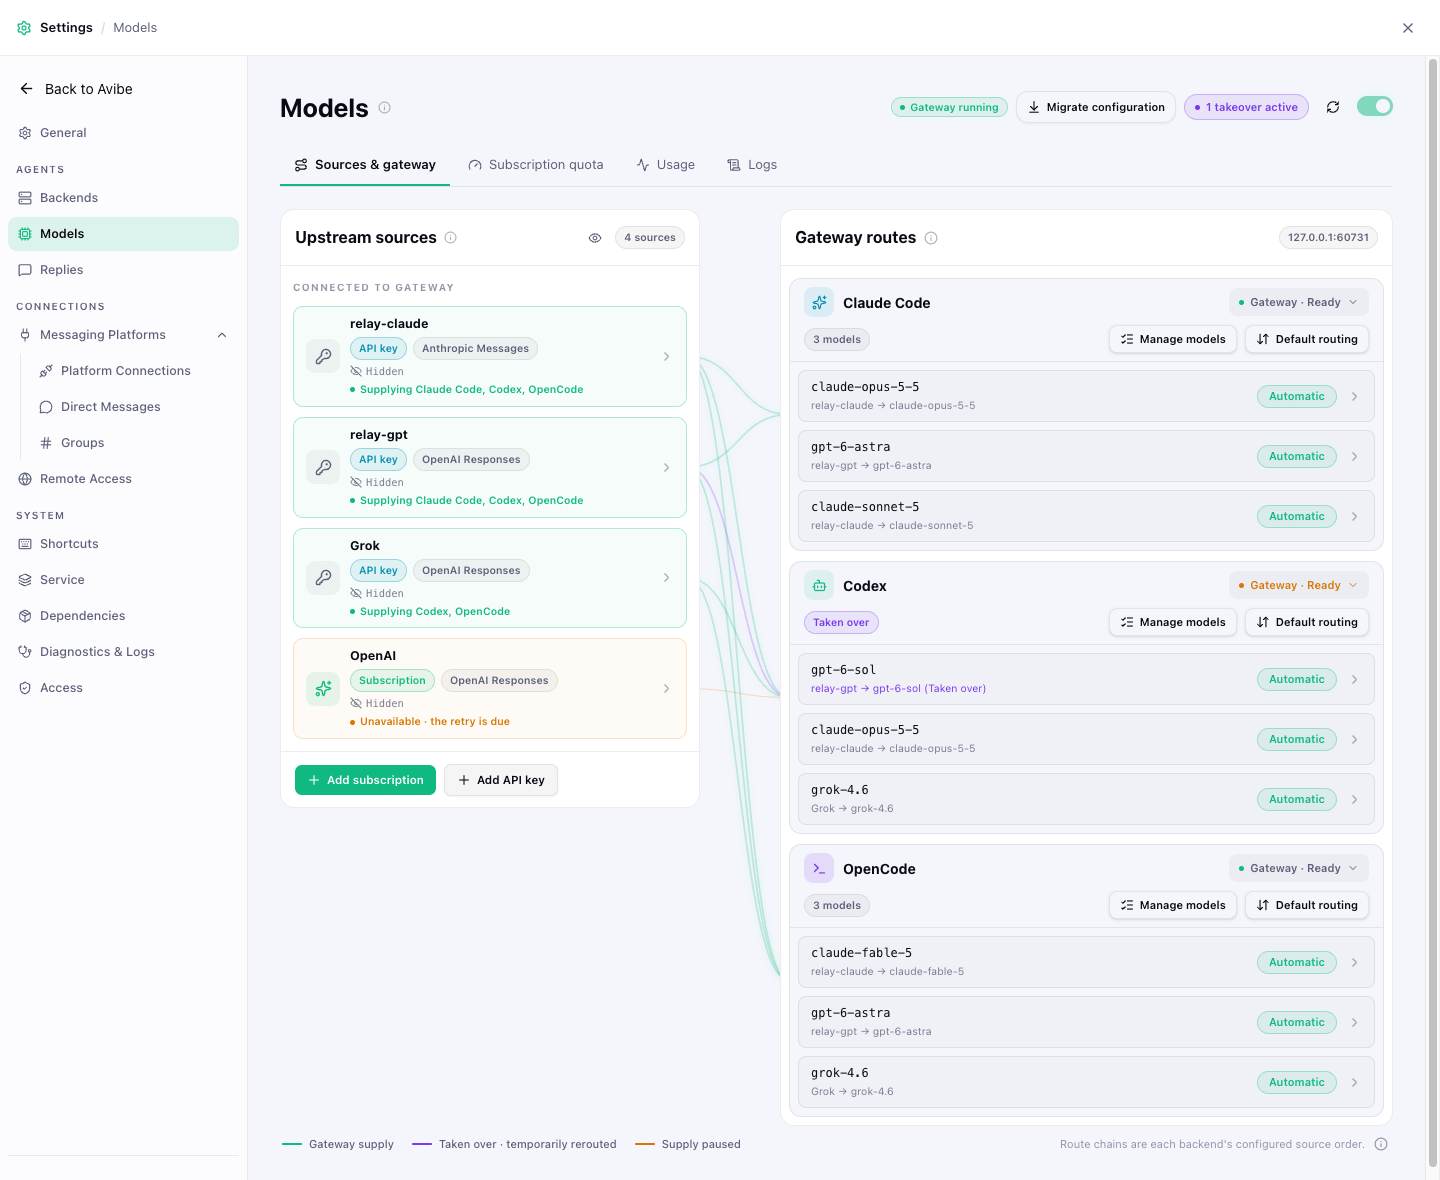The width and height of the screenshot is (1440, 1180).
Task: Click the back arrow to Avibe
Action: 26,89
